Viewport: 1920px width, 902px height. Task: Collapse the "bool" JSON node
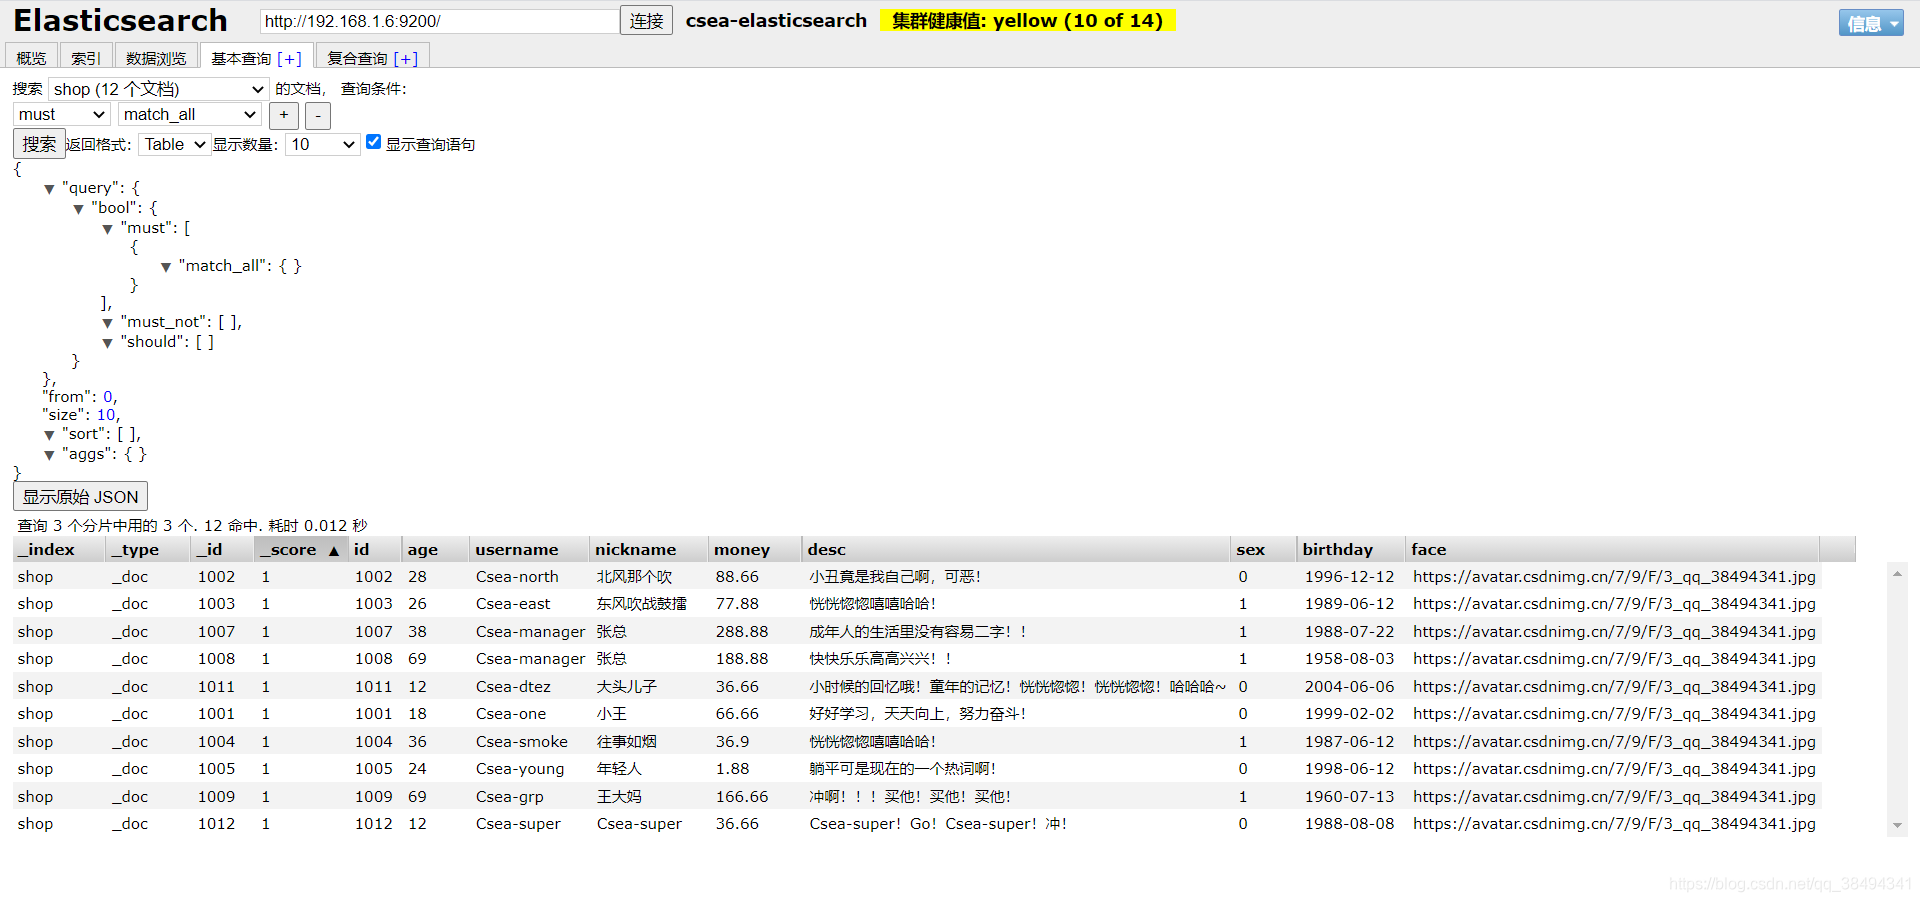78,209
